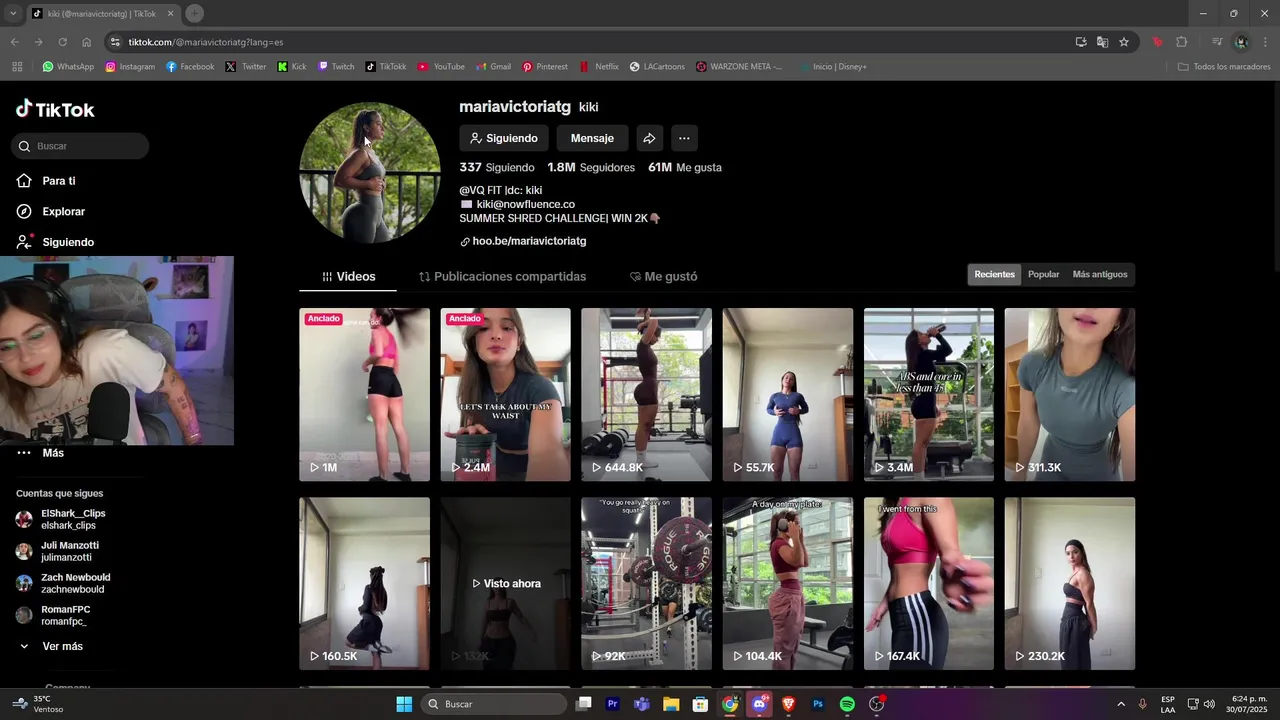Click the Windows taskbar Buscar box
The image size is (1280, 720).
[494, 704]
